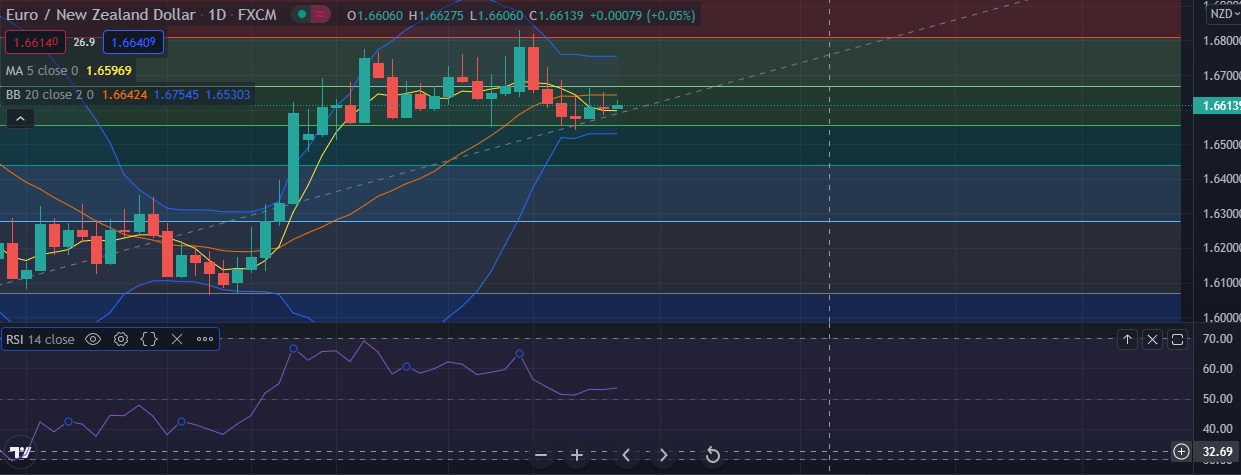Open the NZD currency dropdown
The height and width of the screenshot is (475, 1241).
tap(1223, 13)
